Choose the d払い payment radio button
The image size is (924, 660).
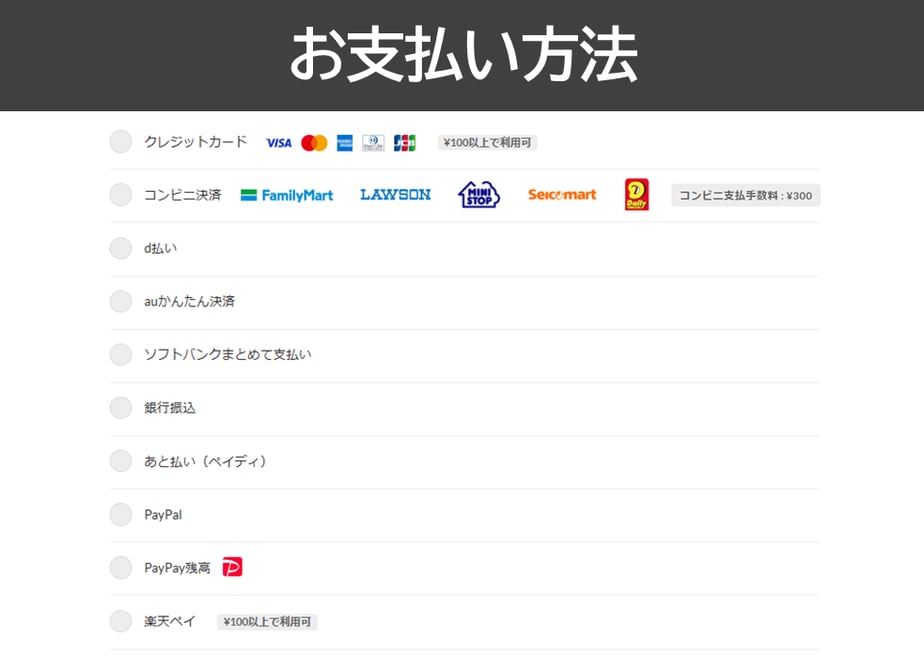pos(121,248)
